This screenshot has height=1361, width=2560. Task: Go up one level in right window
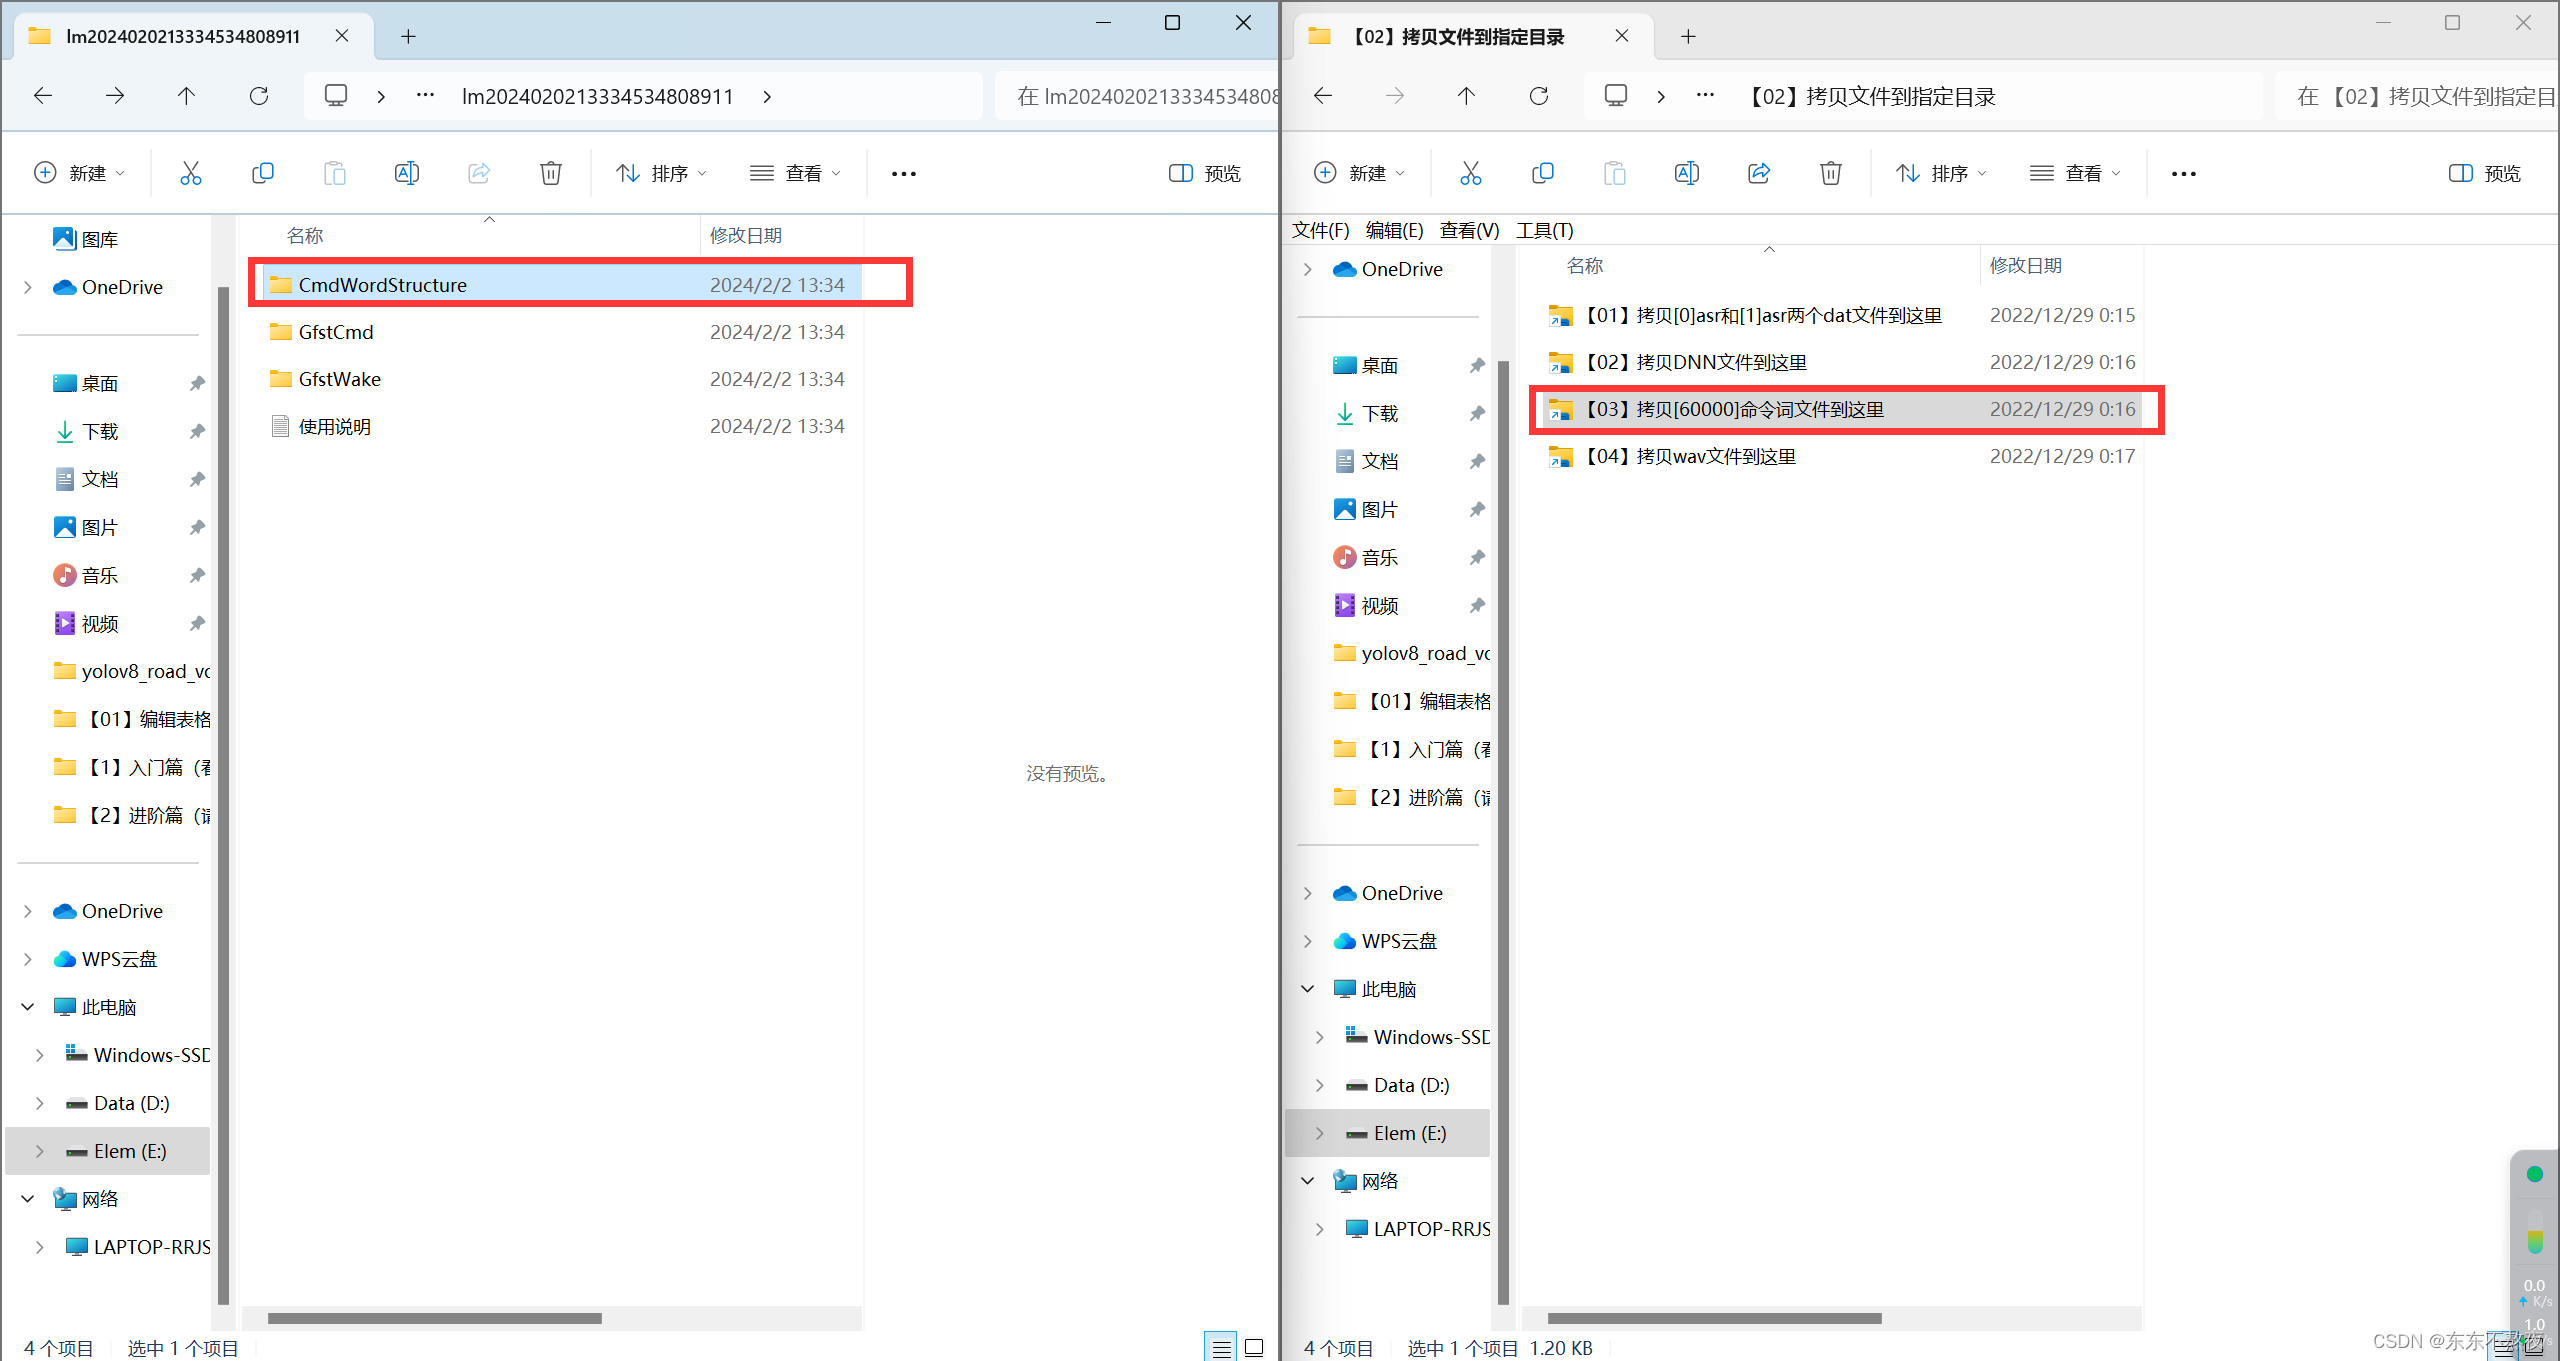(1466, 96)
